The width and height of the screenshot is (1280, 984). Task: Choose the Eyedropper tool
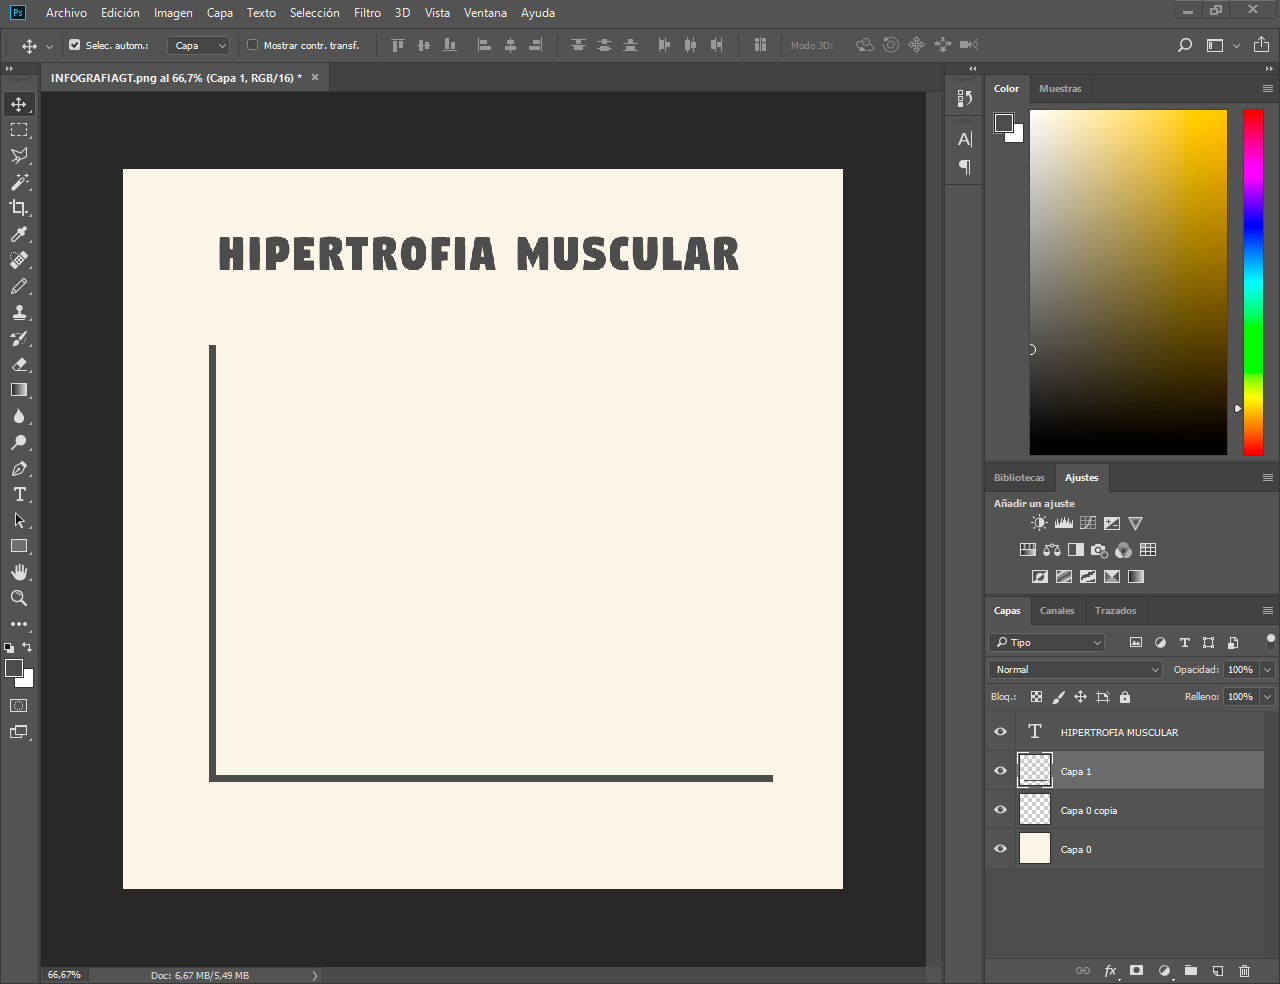(x=19, y=234)
